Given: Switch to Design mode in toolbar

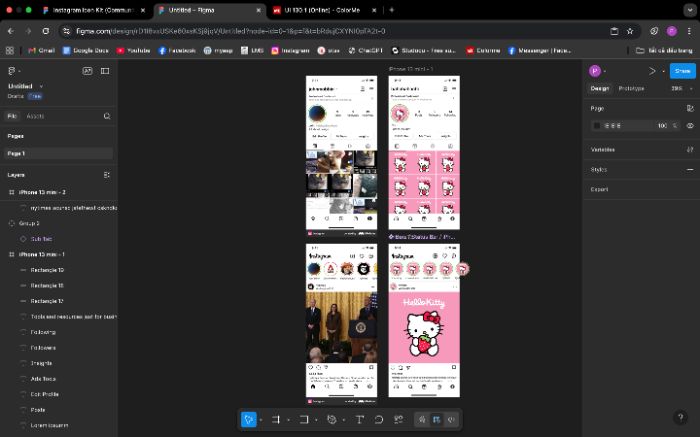Looking at the screenshot, I should (x=437, y=419).
